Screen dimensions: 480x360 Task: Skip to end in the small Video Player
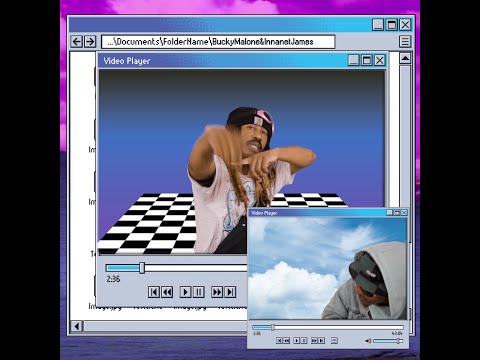(321, 341)
